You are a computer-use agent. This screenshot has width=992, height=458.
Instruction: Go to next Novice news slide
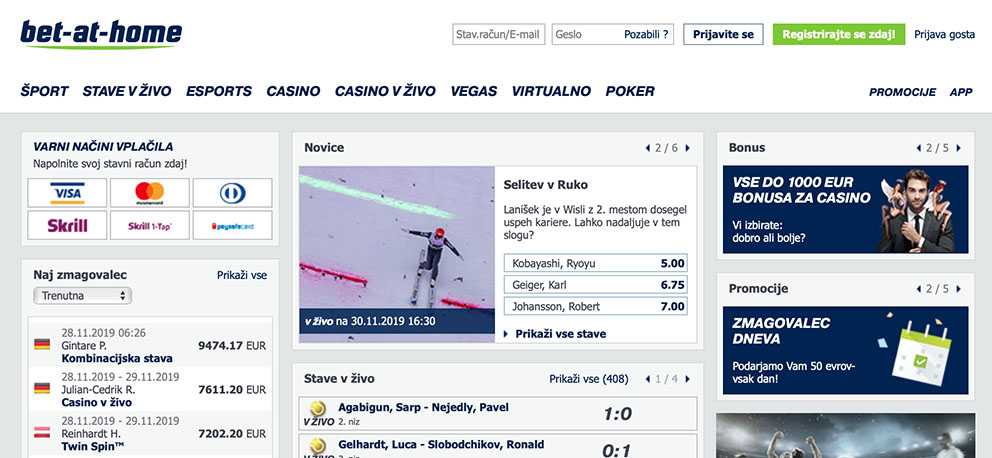pyautogui.click(x=688, y=148)
